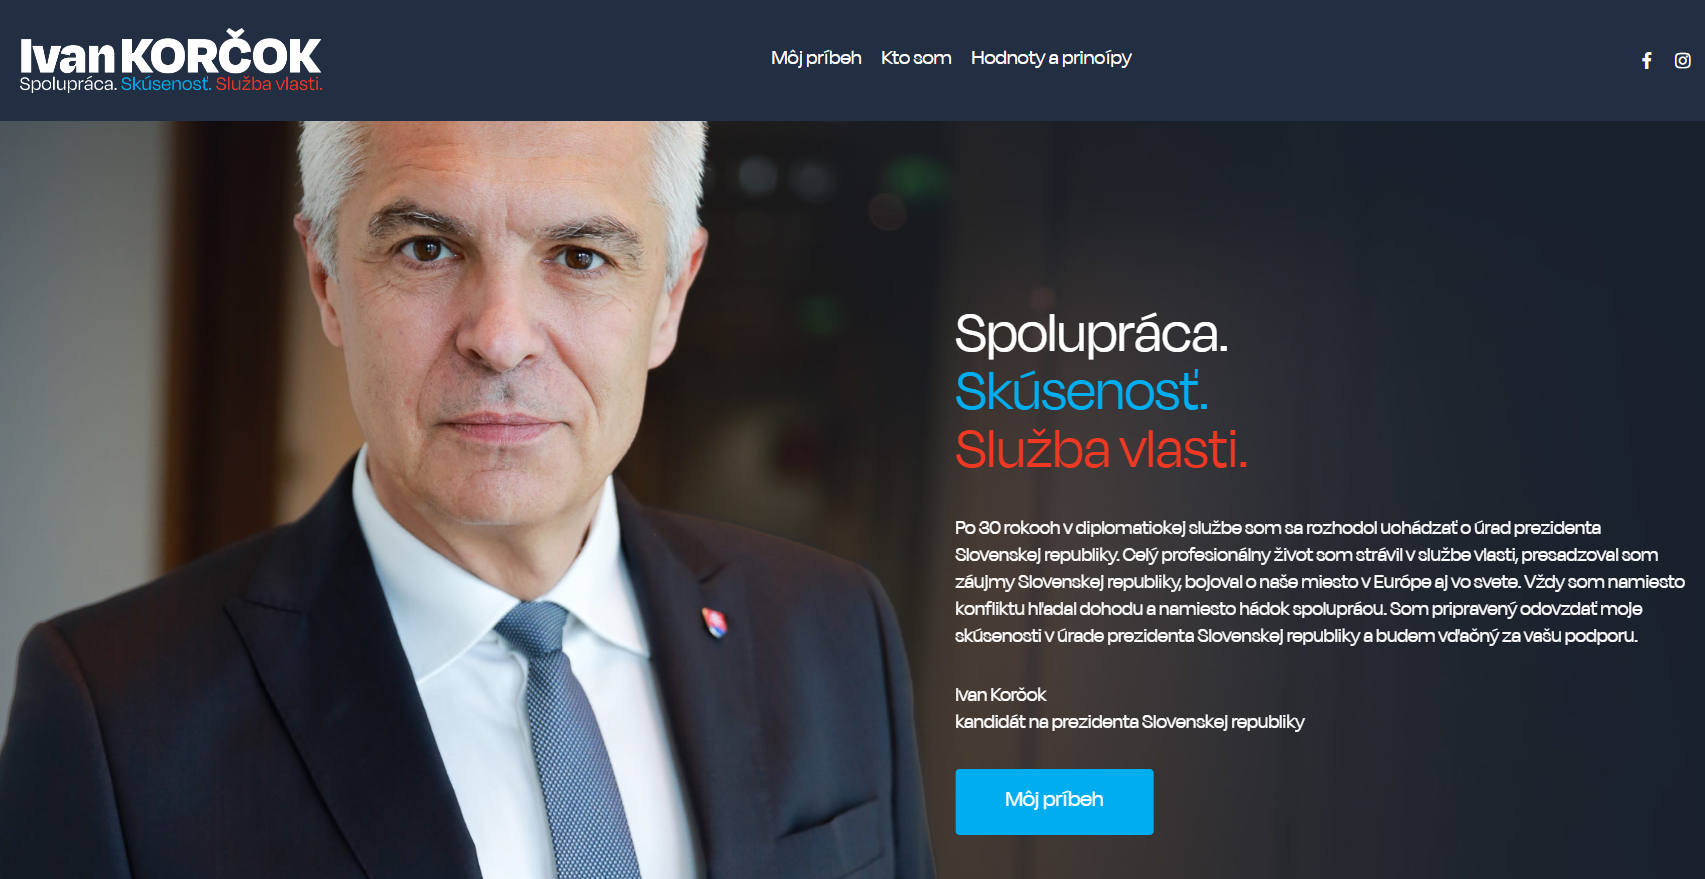This screenshot has width=1705, height=879.
Task: Open the Kto som menu item
Action: (x=916, y=58)
